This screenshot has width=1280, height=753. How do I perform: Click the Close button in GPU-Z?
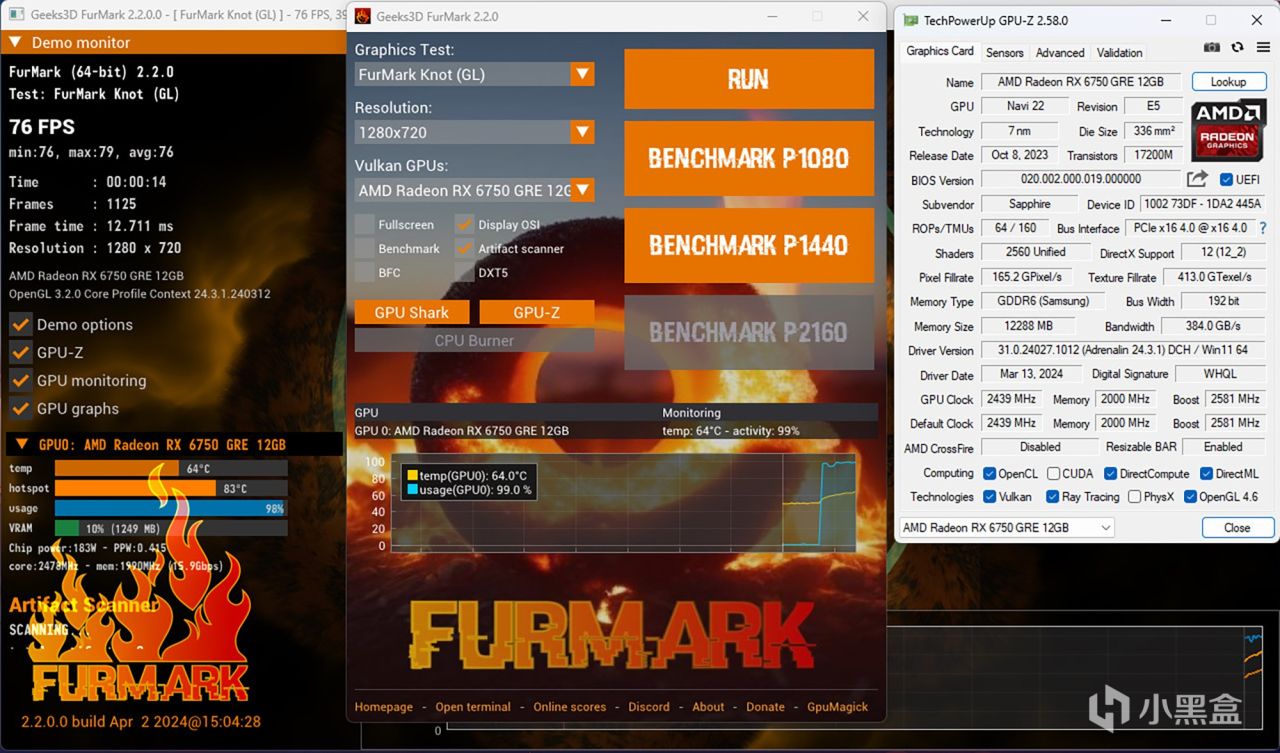pyautogui.click(x=1237, y=527)
